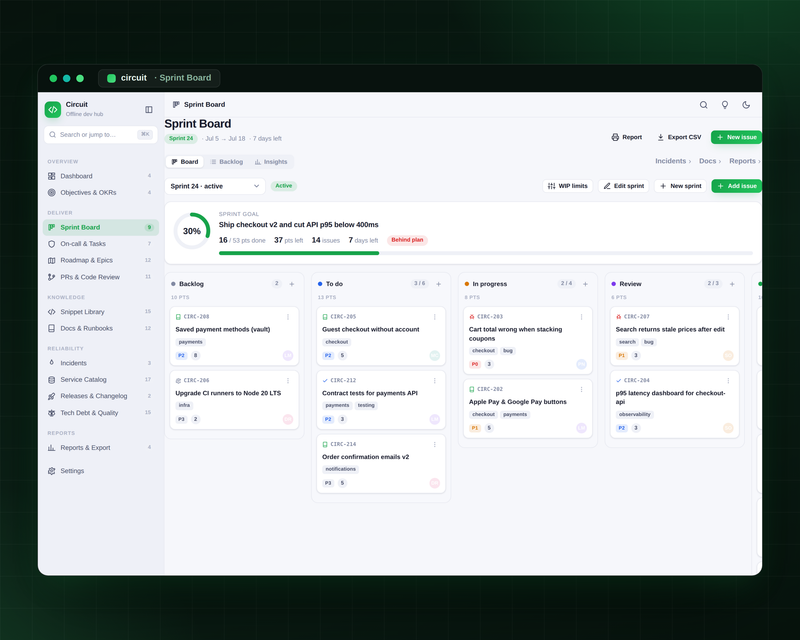
Task: Click the 'Behind plan' status badge
Action: [407, 240]
